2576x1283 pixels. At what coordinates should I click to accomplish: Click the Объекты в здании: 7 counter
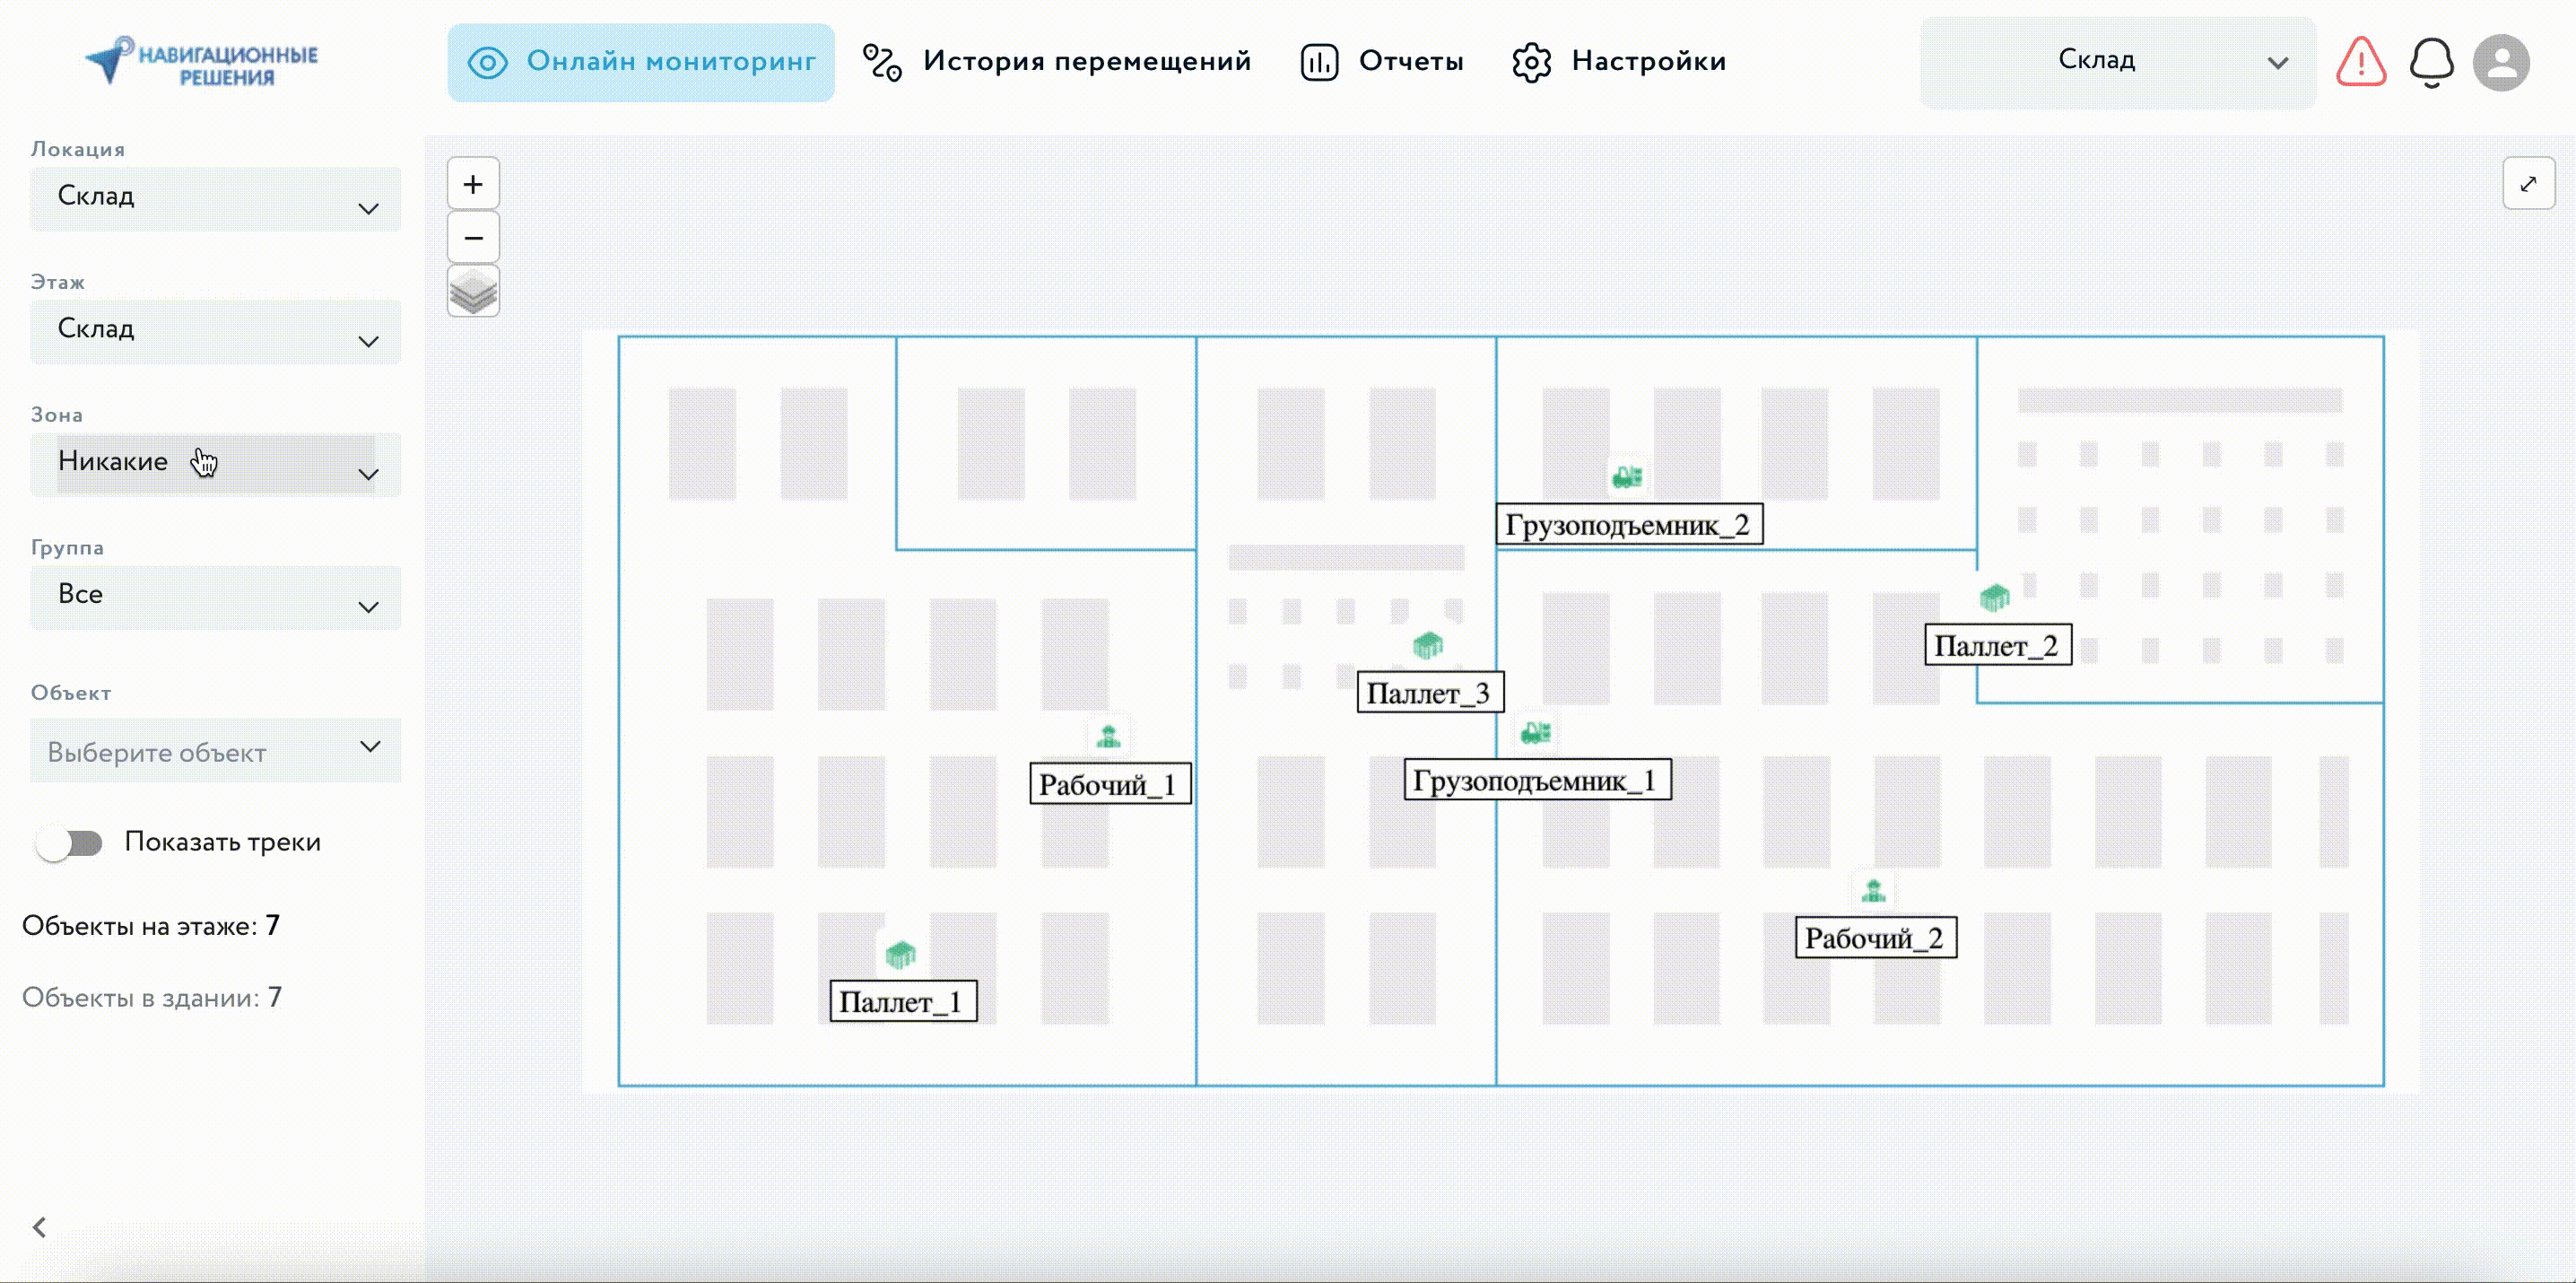click(152, 998)
